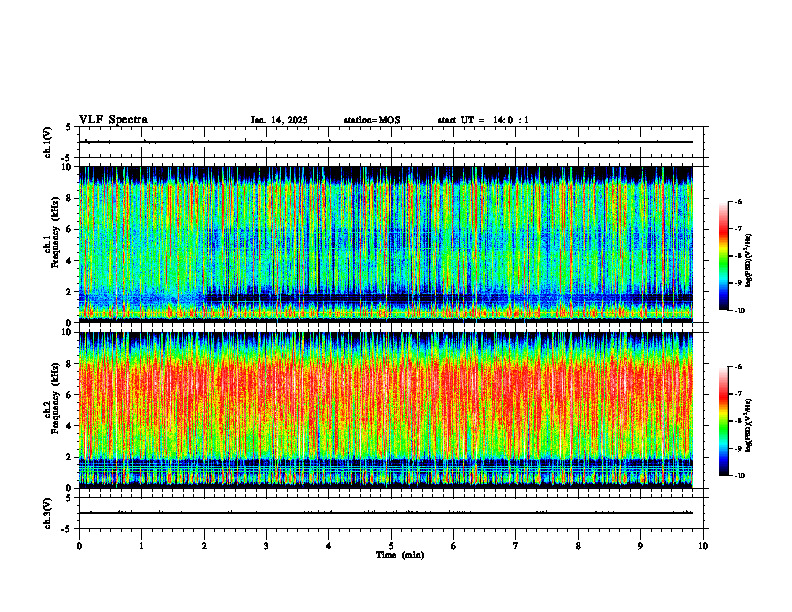This screenshot has width=792, height=612.
Task: Click the time axis tick label "7"
Action: (x=516, y=546)
